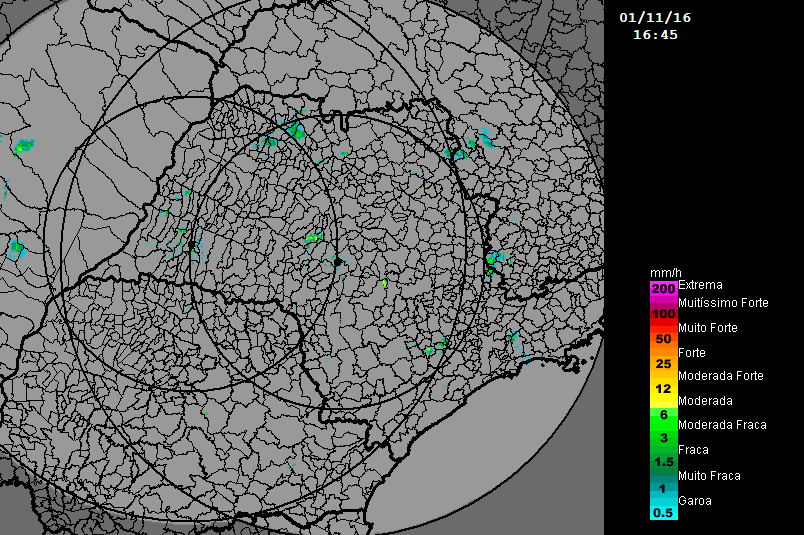Screen dimensions: 804x535
Task: Click the Muito Fraca legend label
Action: pos(709,476)
